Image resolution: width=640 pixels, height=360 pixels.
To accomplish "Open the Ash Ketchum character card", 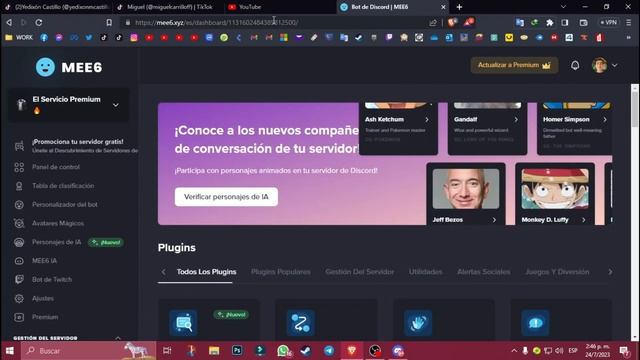I will (x=398, y=128).
